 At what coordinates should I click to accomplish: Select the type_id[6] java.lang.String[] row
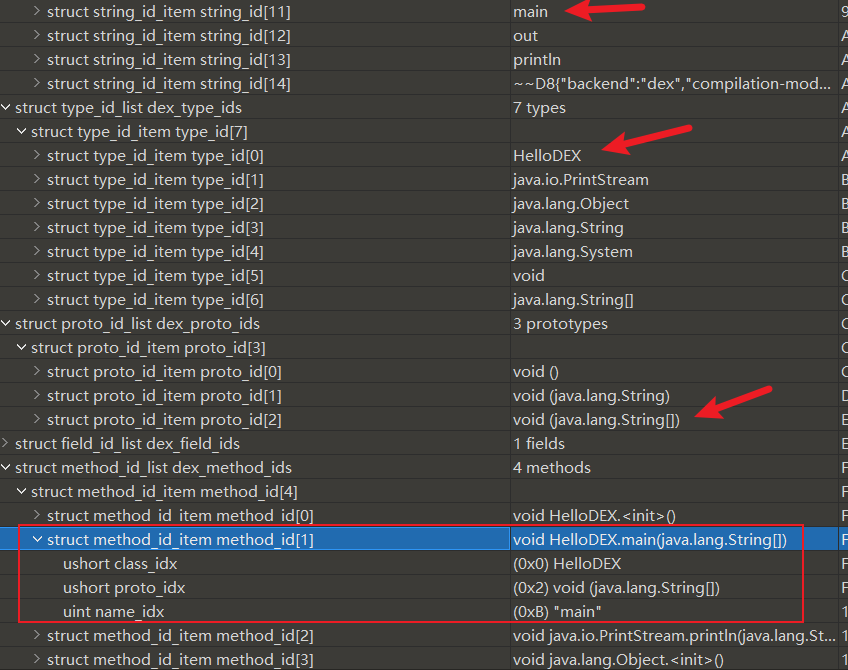(x=154, y=300)
